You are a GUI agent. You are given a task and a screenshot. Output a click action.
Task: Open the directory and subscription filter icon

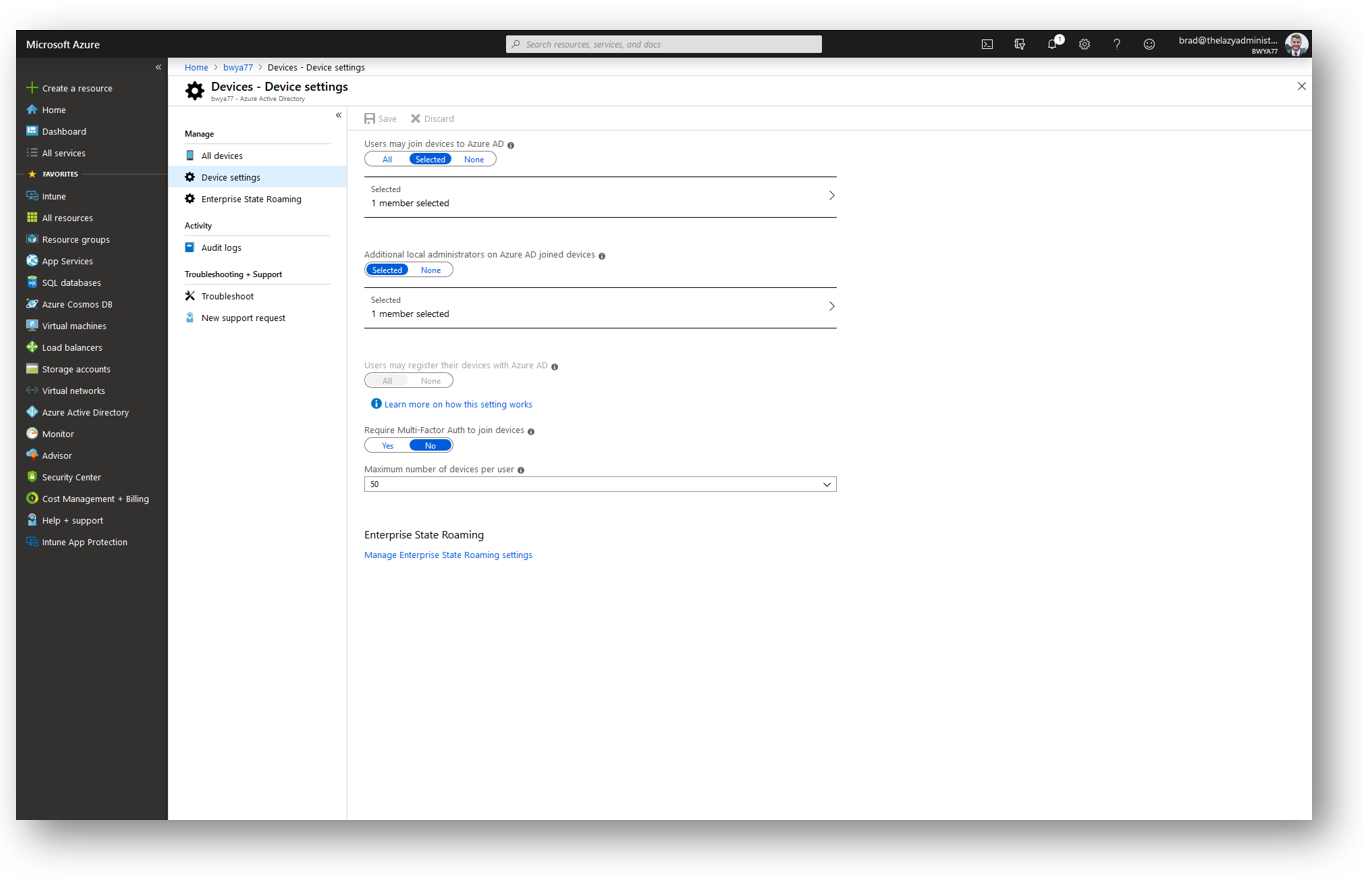click(1019, 44)
